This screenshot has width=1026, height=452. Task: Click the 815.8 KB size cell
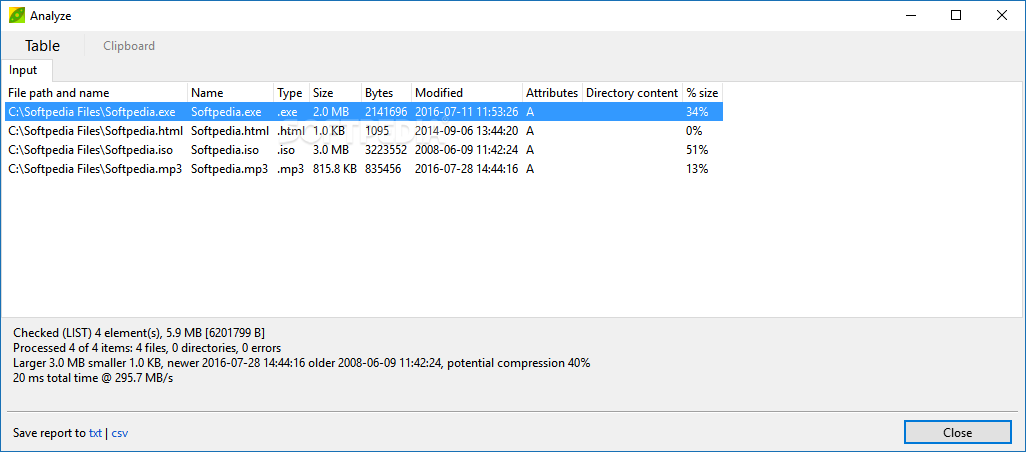(335, 169)
